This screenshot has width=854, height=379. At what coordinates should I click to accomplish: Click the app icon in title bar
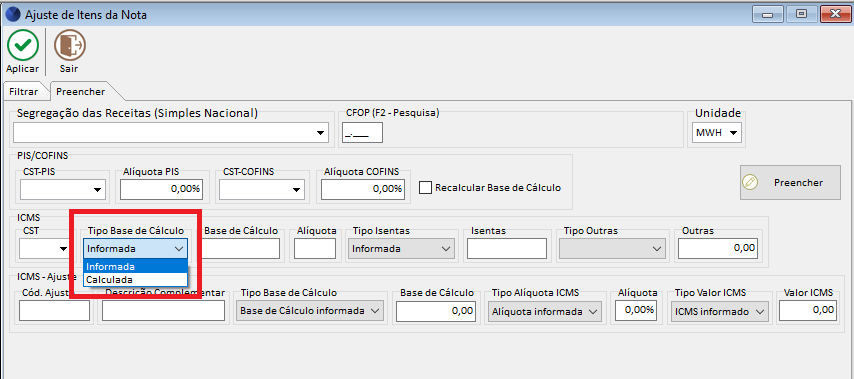tap(11, 14)
